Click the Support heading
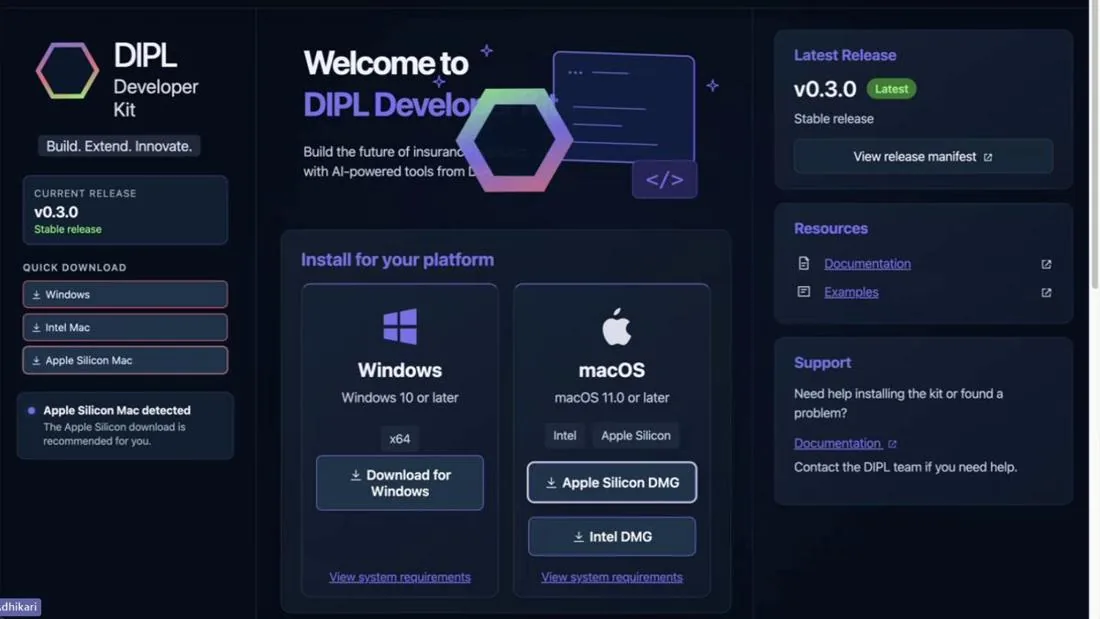This screenshot has height=619, width=1100. (822, 363)
